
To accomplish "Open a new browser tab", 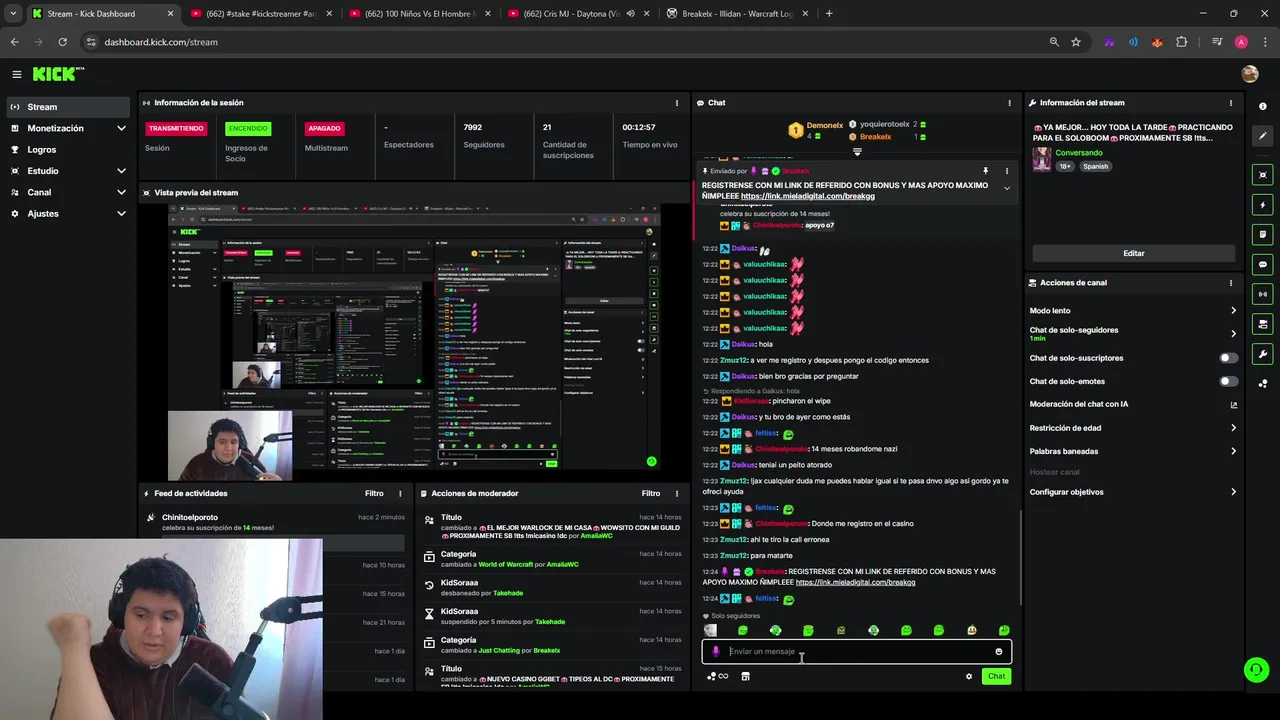I will (829, 14).
